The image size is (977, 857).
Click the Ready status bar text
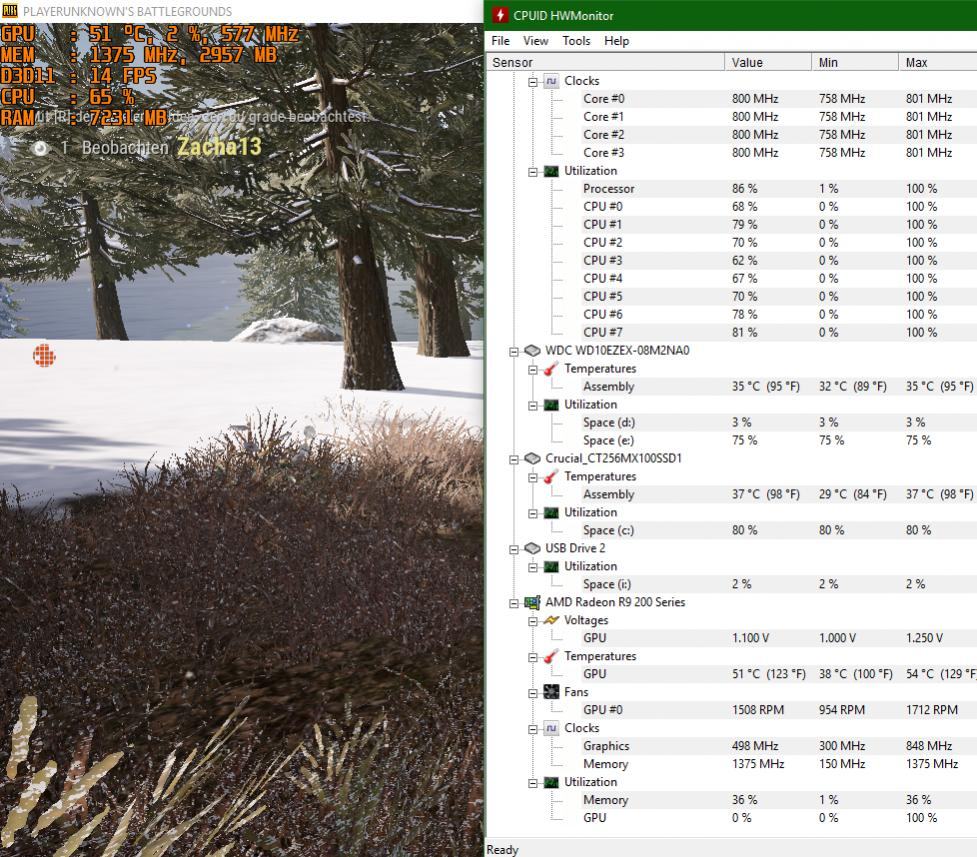pos(502,850)
